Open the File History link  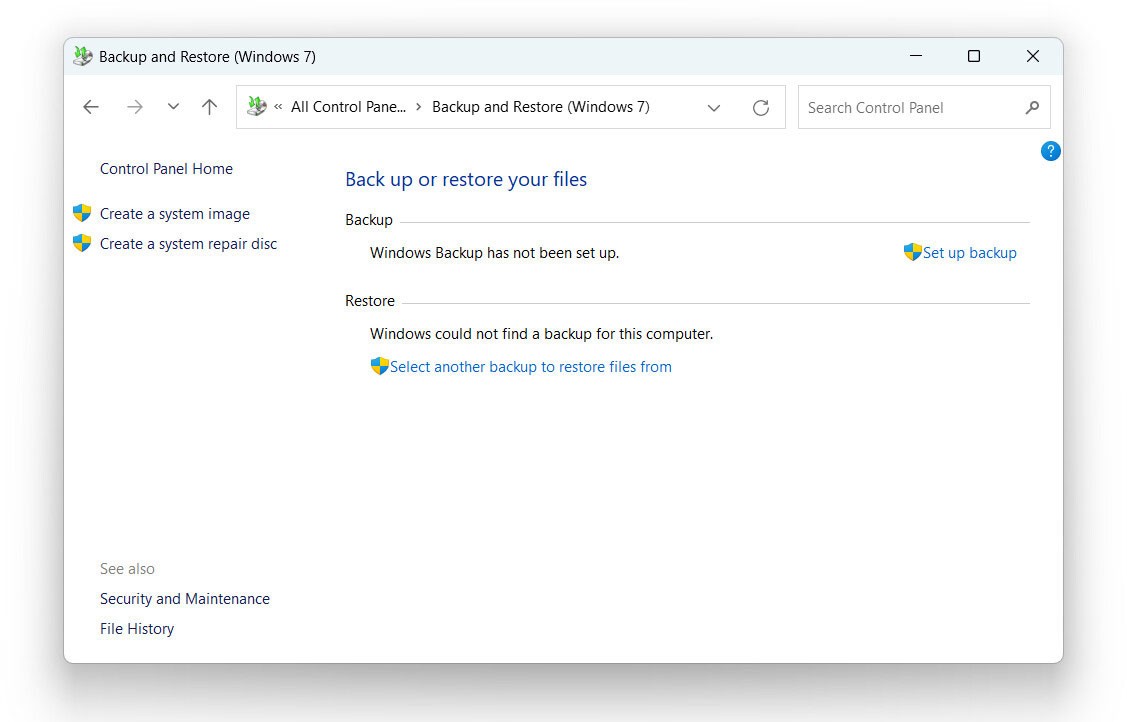pyautogui.click(x=137, y=629)
